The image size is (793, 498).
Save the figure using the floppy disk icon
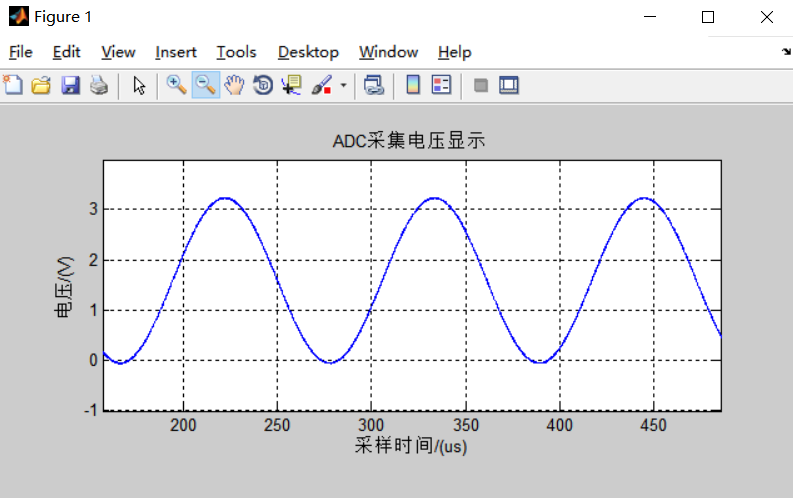coord(70,86)
